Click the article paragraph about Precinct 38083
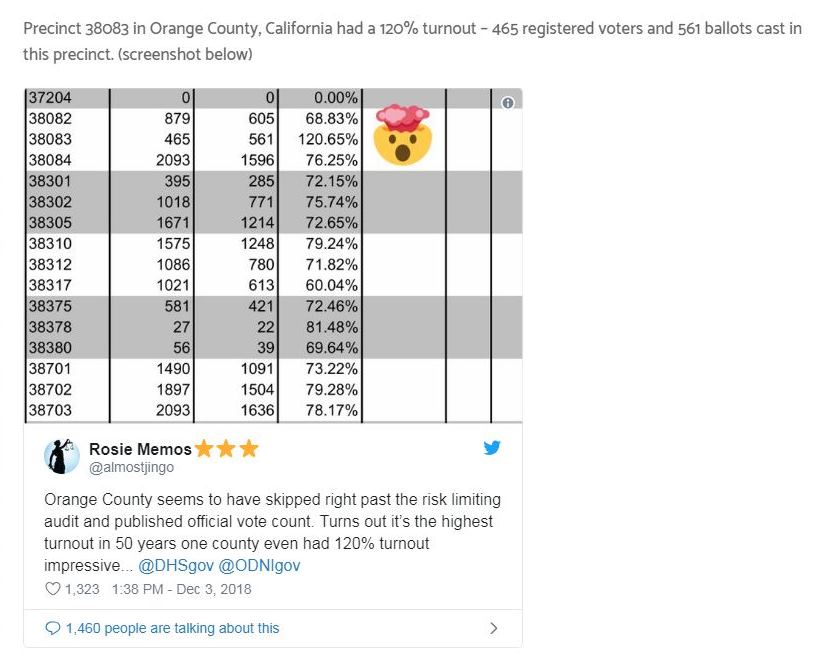Viewport: 820px width, 654px height. coord(410,40)
